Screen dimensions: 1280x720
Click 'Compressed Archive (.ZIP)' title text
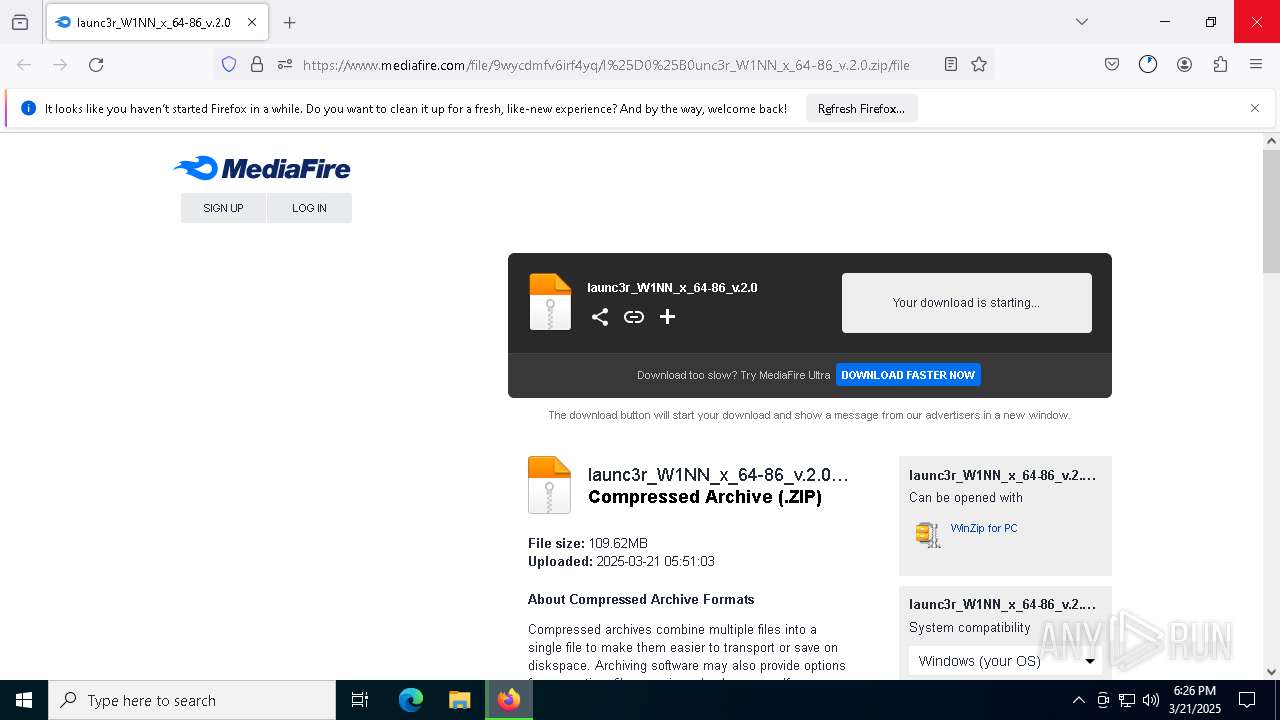(x=705, y=497)
